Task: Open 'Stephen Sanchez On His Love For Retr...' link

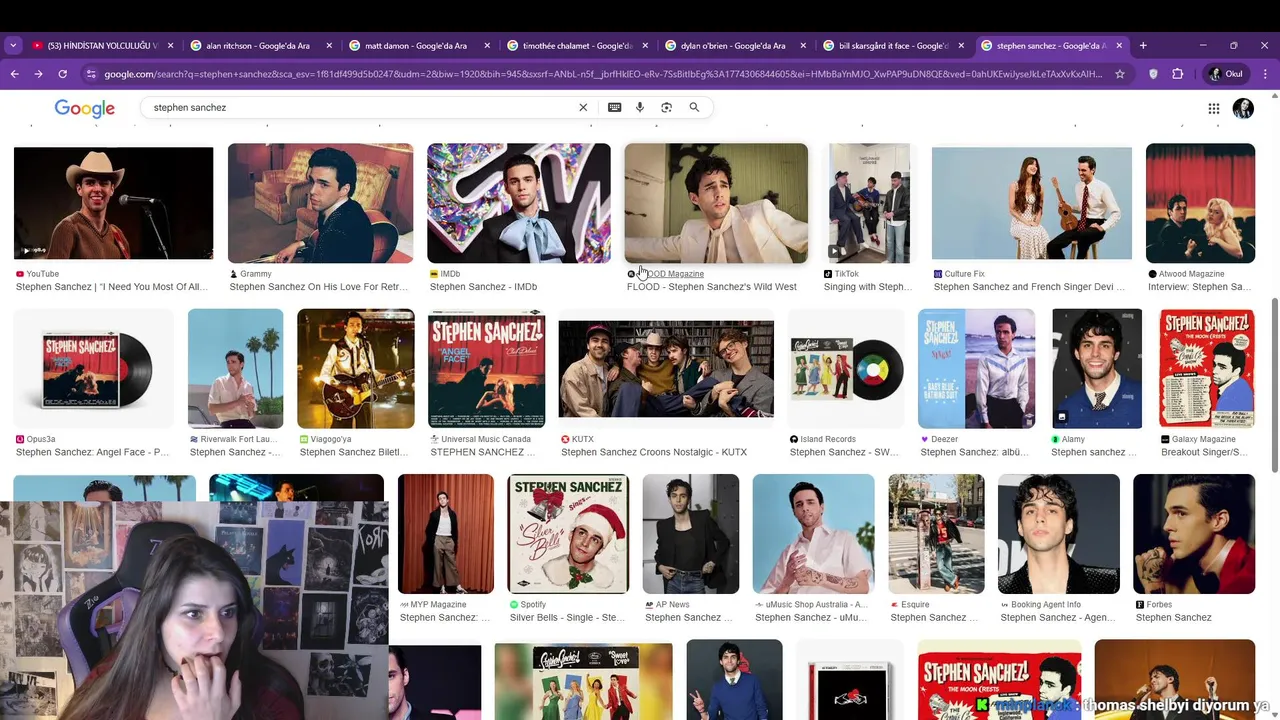Action: [319, 287]
